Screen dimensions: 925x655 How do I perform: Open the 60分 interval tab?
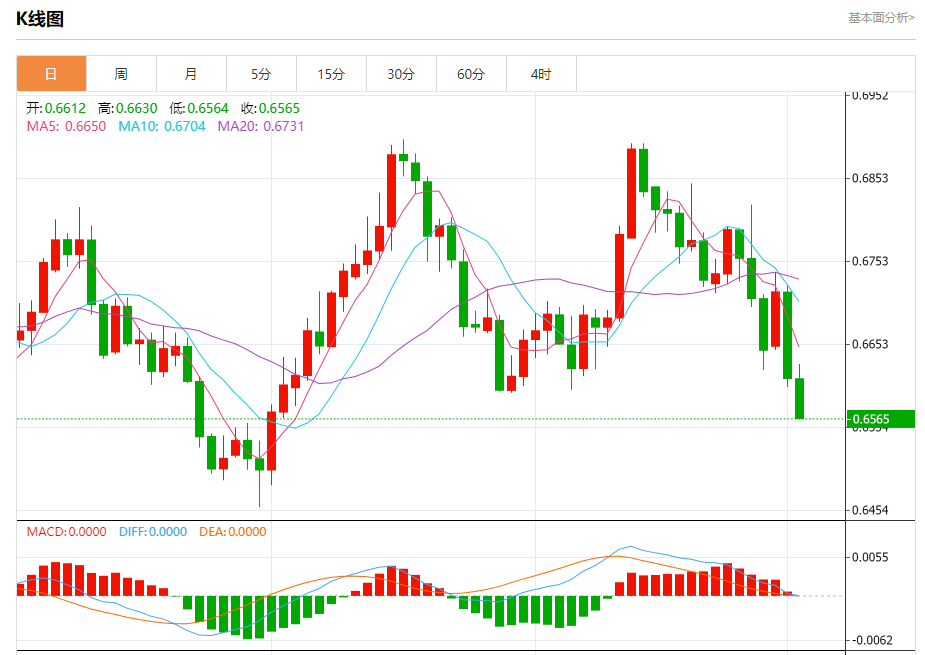pyautogui.click(x=471, y=74)
